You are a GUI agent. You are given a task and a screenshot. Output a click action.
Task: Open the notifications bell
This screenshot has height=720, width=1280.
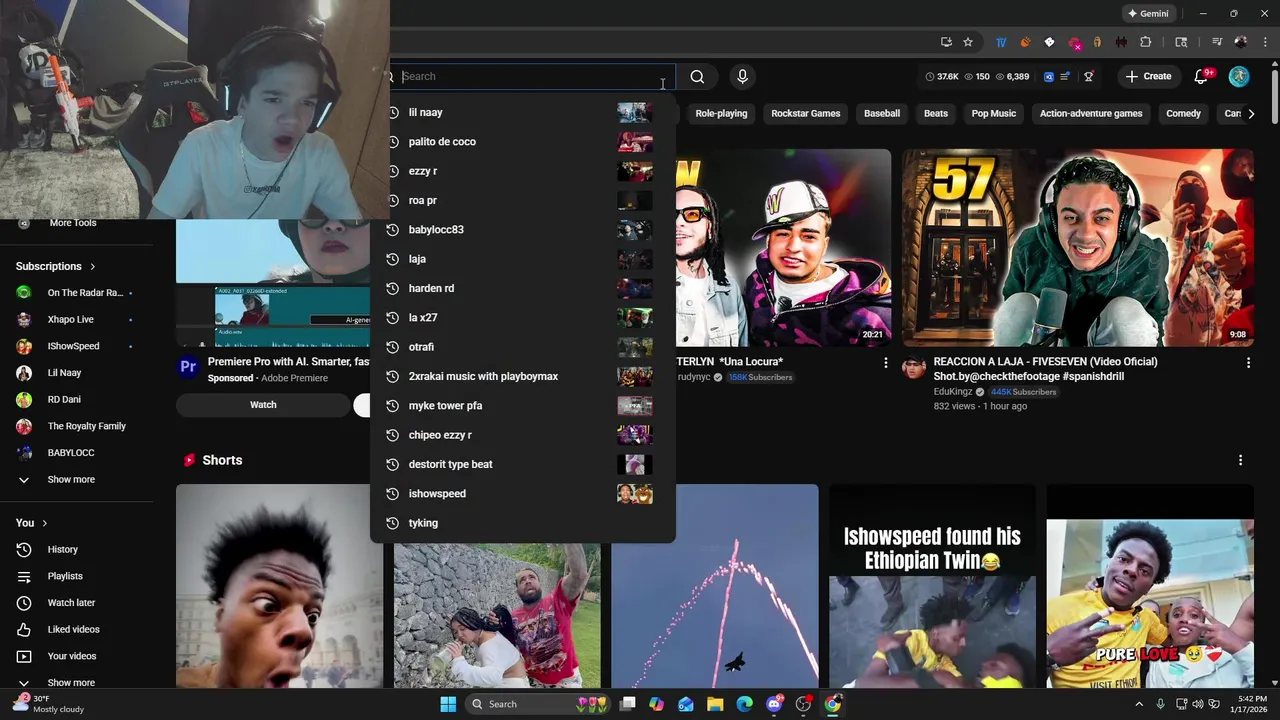click(1202, 76)
